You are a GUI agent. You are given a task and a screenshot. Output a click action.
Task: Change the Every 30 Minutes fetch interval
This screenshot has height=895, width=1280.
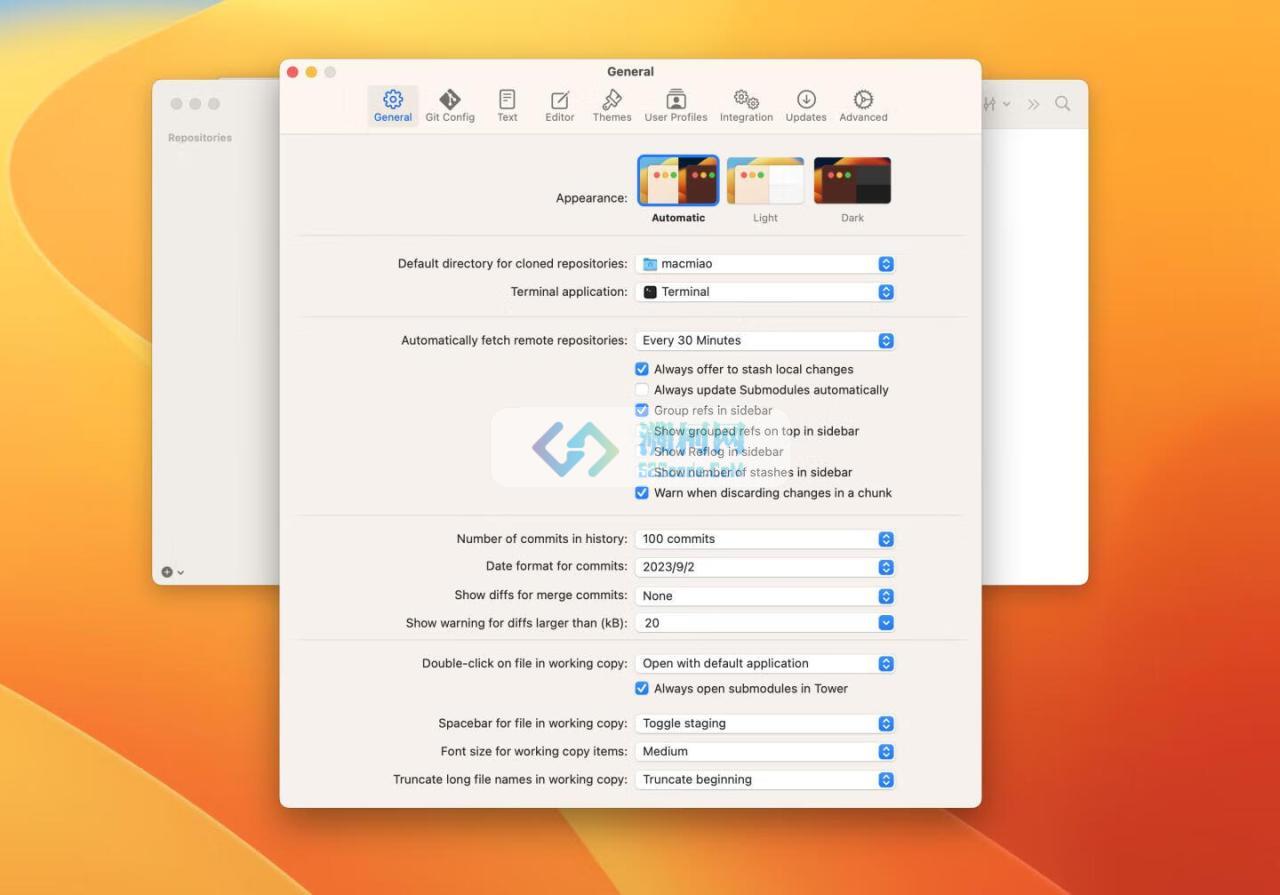[765, 340]
